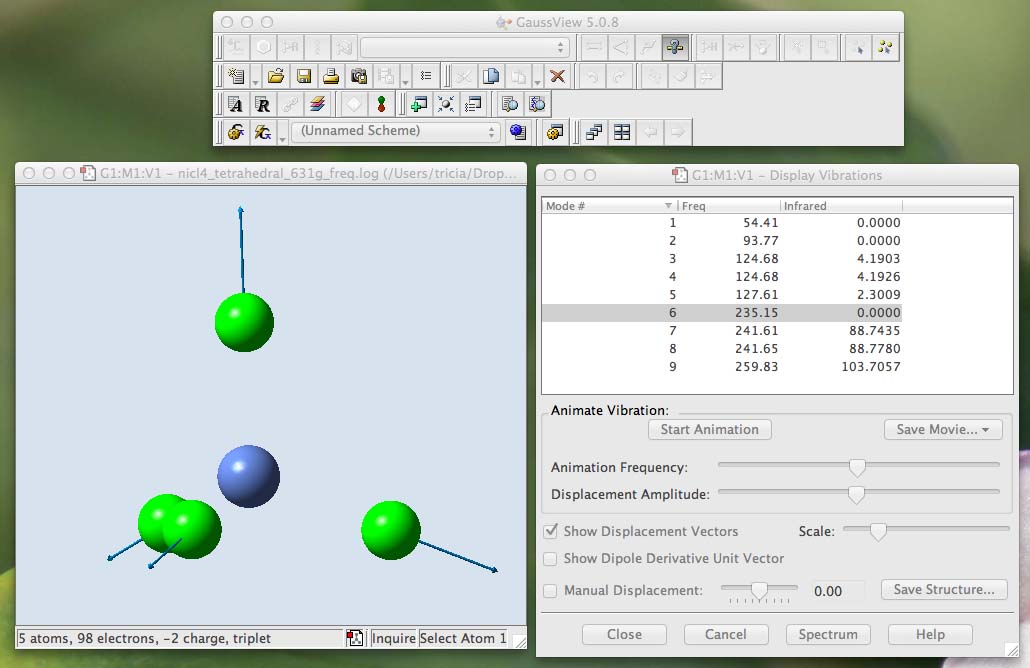
Task: Click the Save floppy disk icon
Action: [x=303, y=76]
